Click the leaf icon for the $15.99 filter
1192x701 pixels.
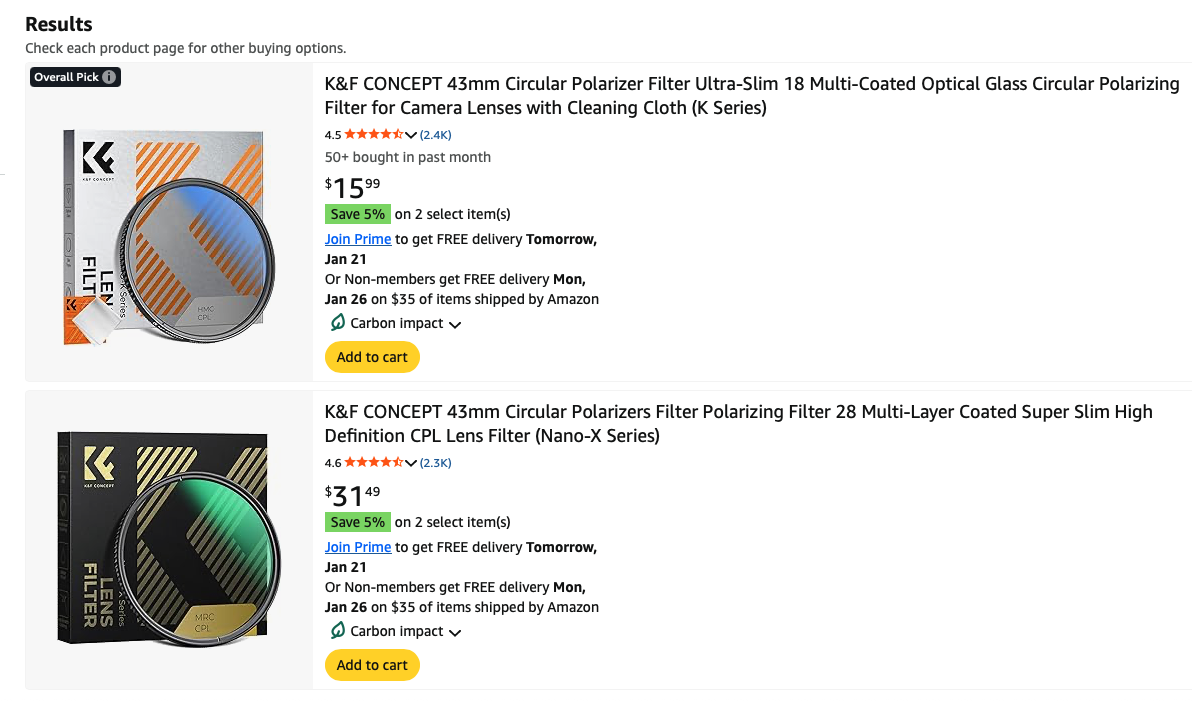click(x=338, y=323)
